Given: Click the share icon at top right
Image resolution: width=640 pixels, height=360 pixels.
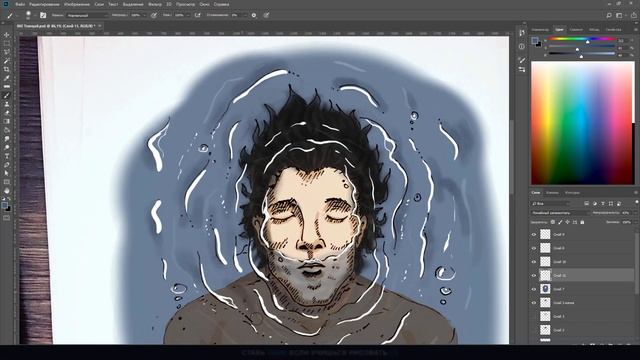Looking at the screenshot, I should pos(633,15).
